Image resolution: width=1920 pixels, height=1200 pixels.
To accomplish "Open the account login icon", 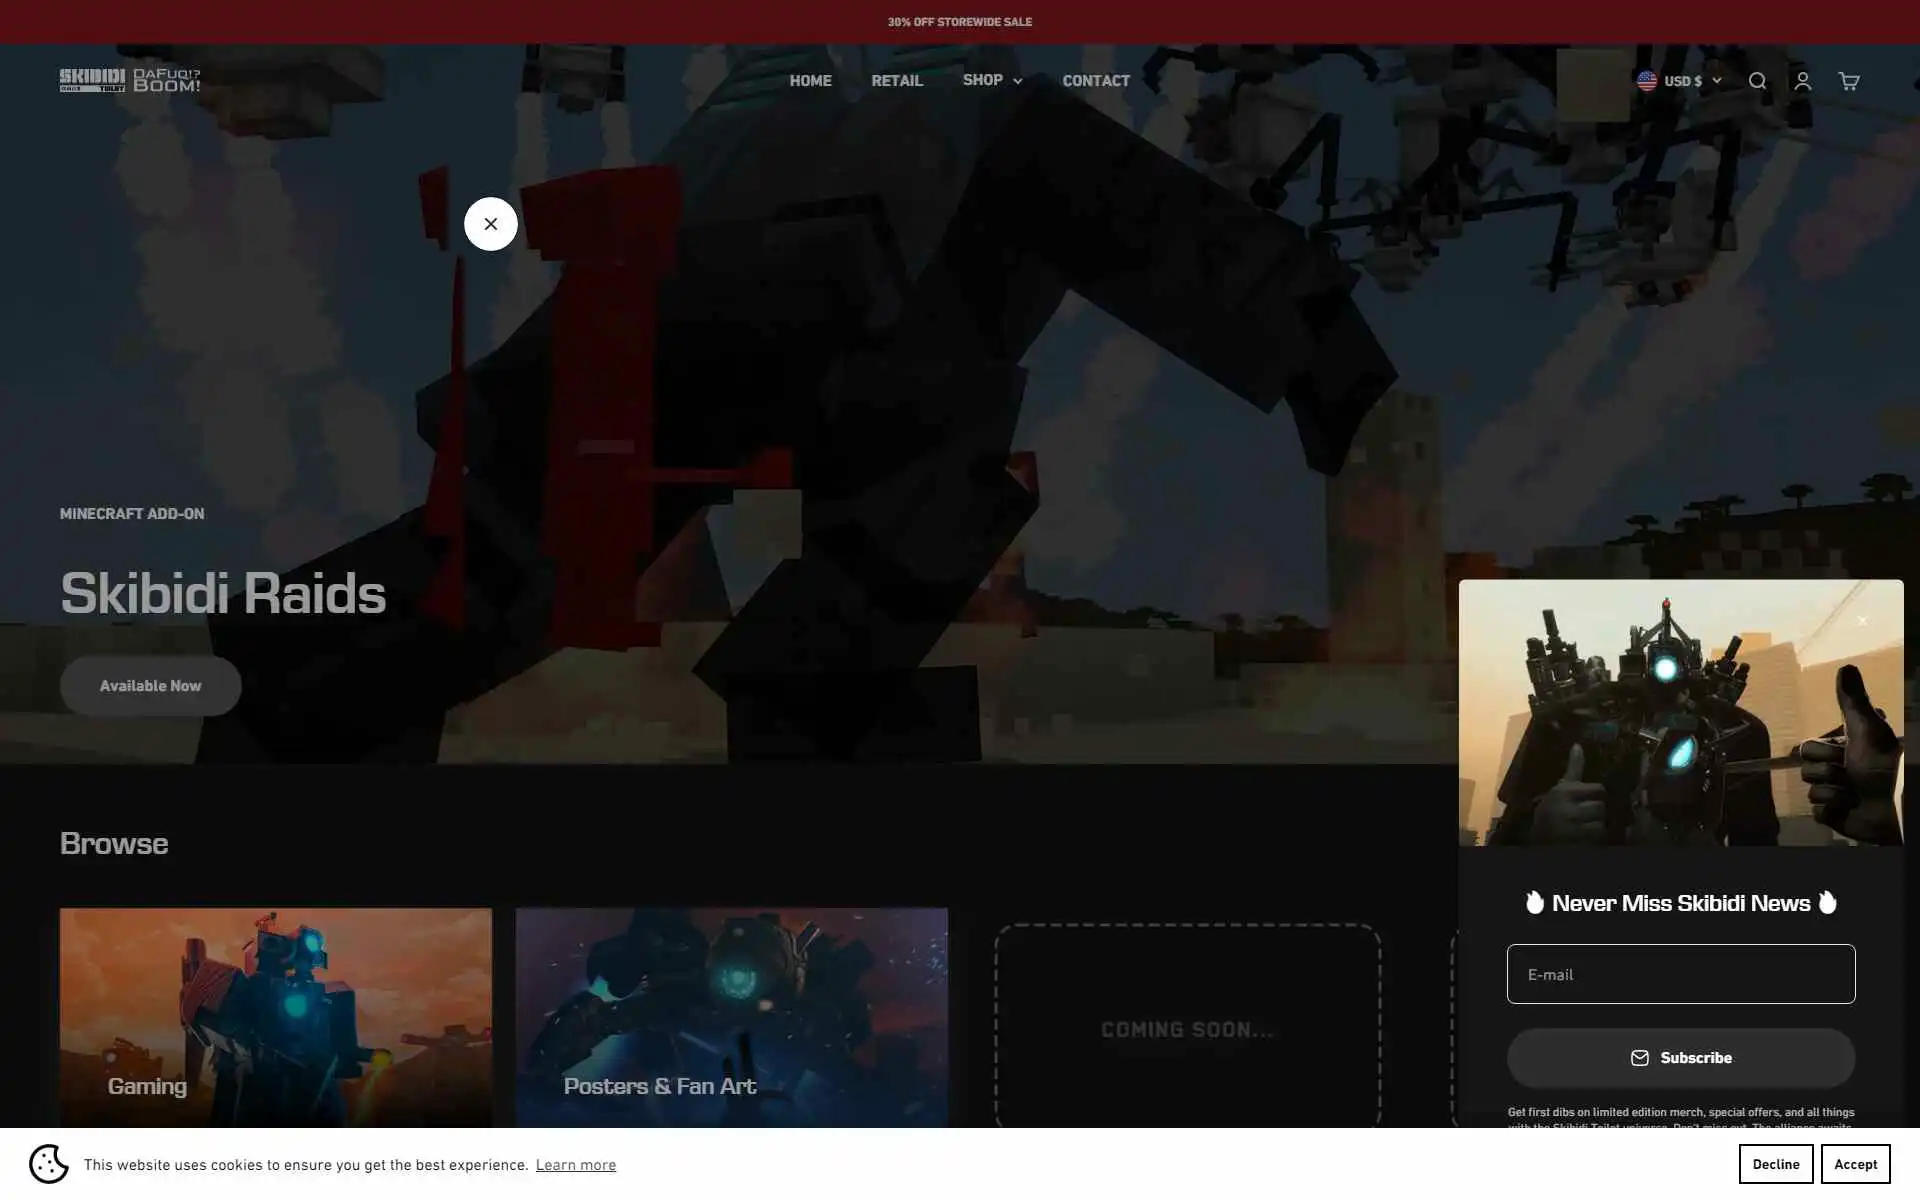I will (1802, 81).
